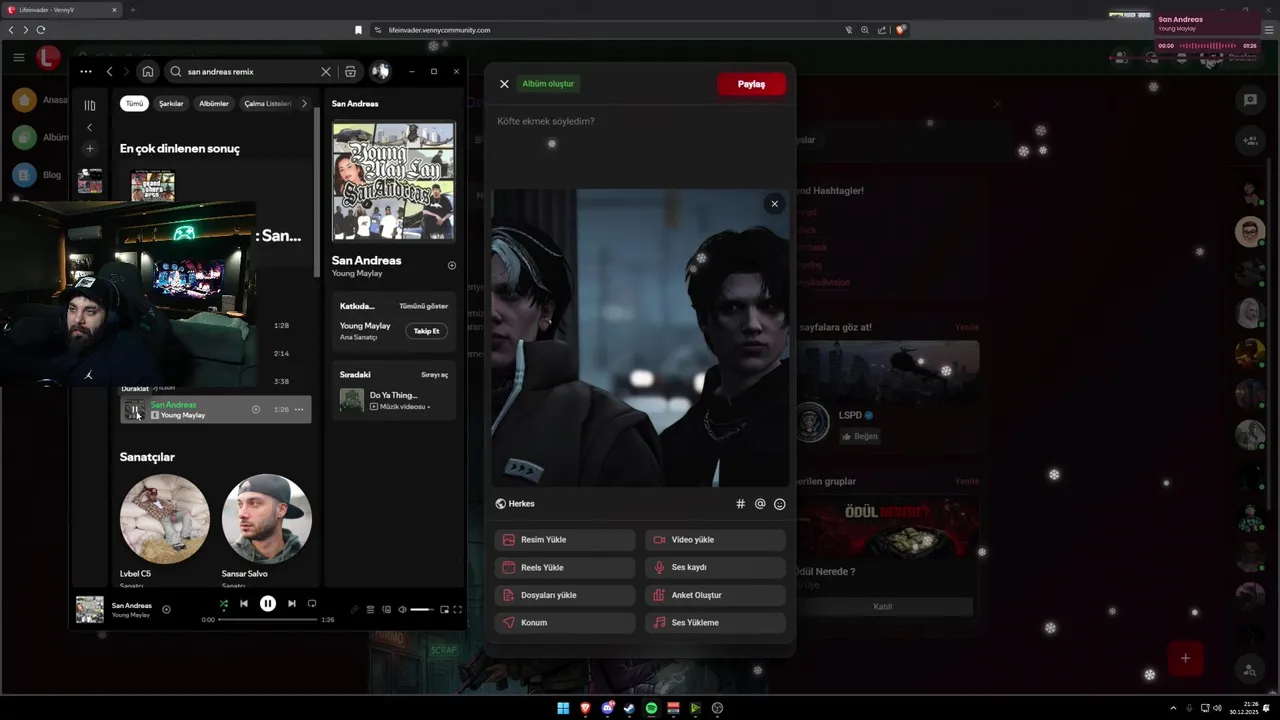Select the Çalma Listeleri filter chip

pyautogui.click(x=267, y=104)
